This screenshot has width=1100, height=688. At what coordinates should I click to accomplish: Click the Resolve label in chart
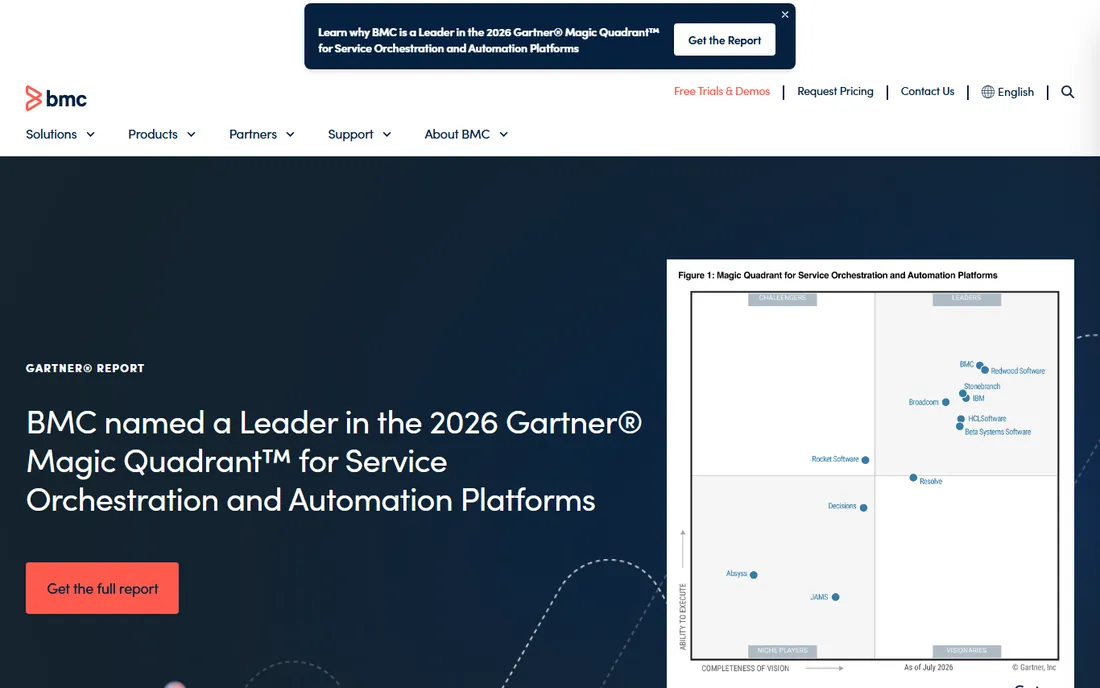tap(930, 481)
